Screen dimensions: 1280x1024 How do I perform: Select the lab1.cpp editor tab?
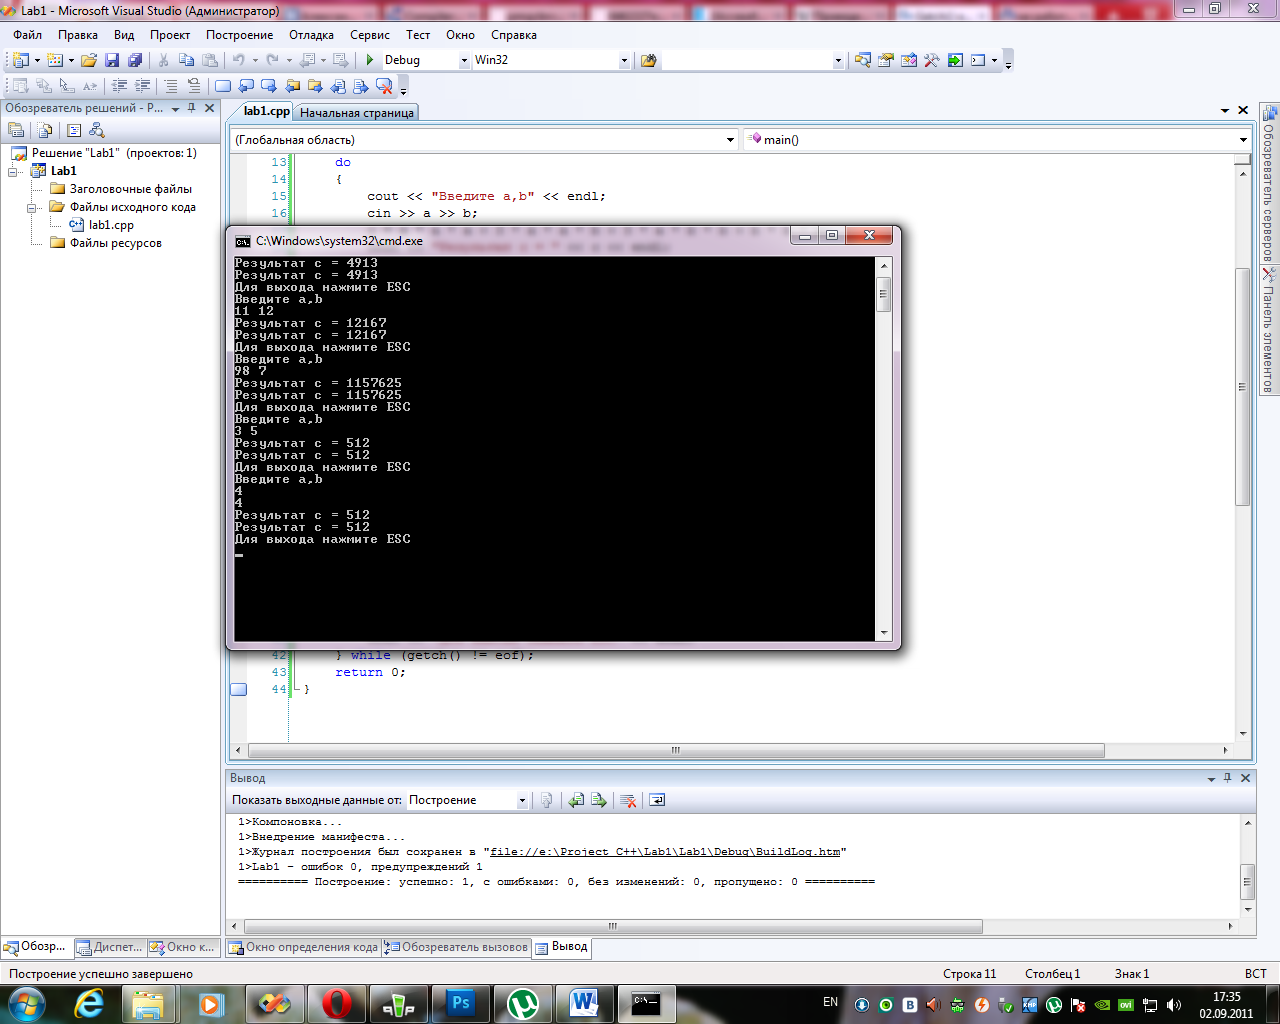point(266,111)
